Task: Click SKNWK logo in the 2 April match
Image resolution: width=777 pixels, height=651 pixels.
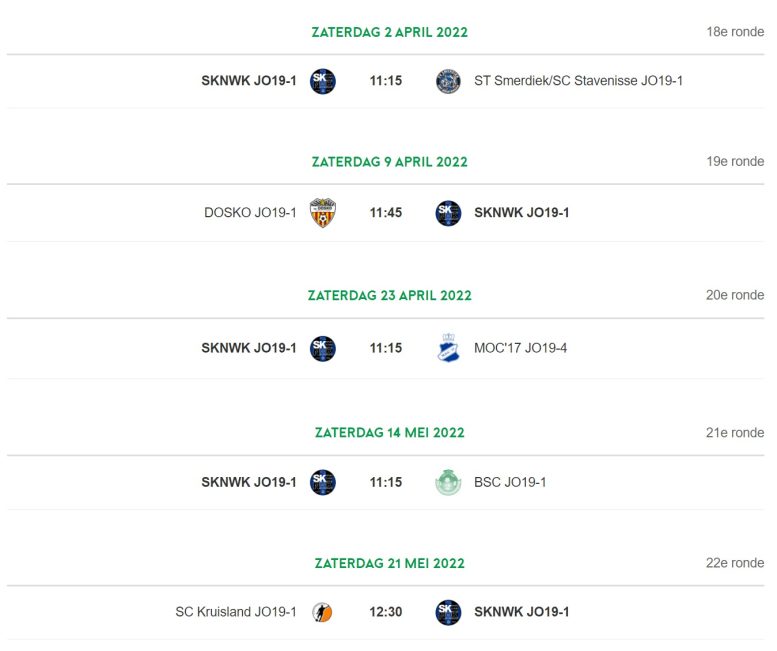Action: 323,81
